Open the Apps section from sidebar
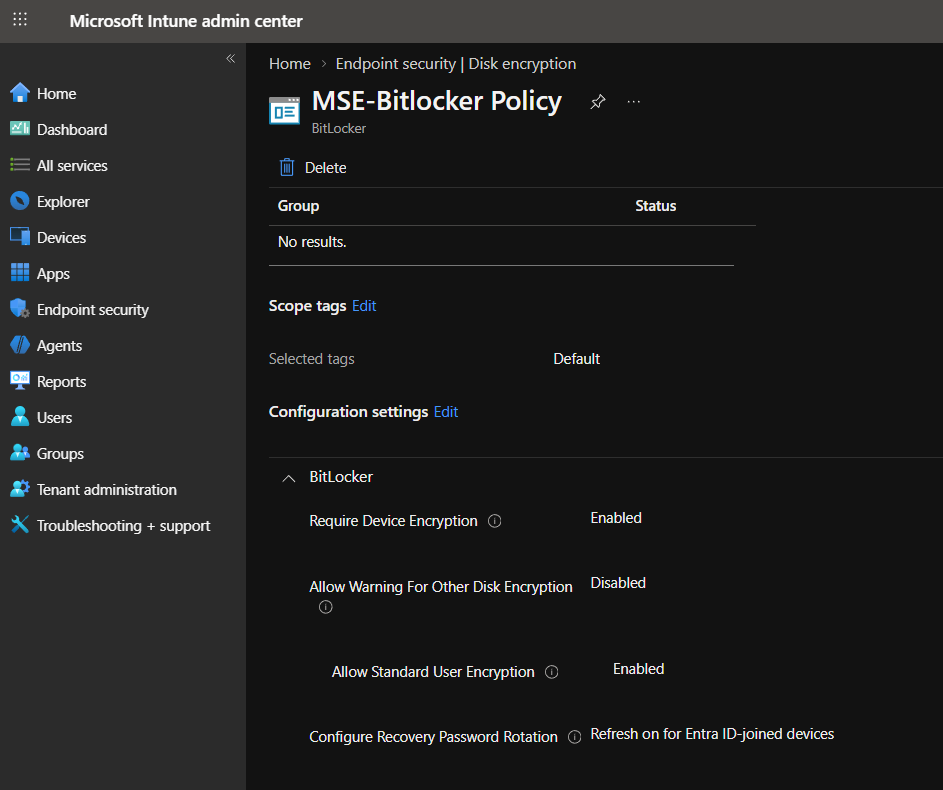Image resolution: width=943 pixels, height=790 pixels. coord(53,273)
